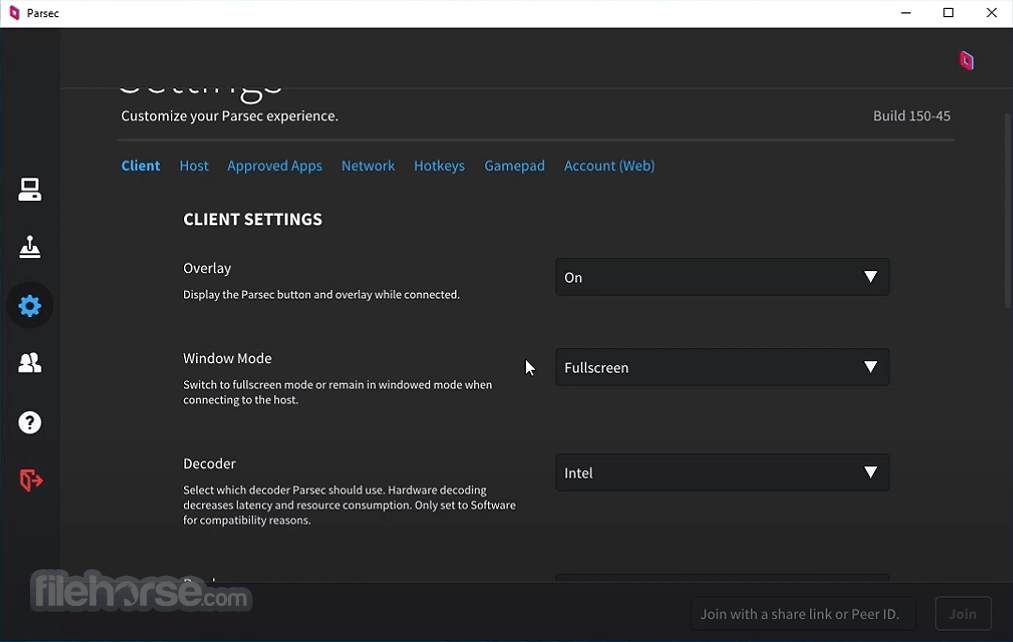The height and width of the screenshot is (642, 1013).
Task: Click the Parsec title bar app icon
Action: tap(14, 13)
